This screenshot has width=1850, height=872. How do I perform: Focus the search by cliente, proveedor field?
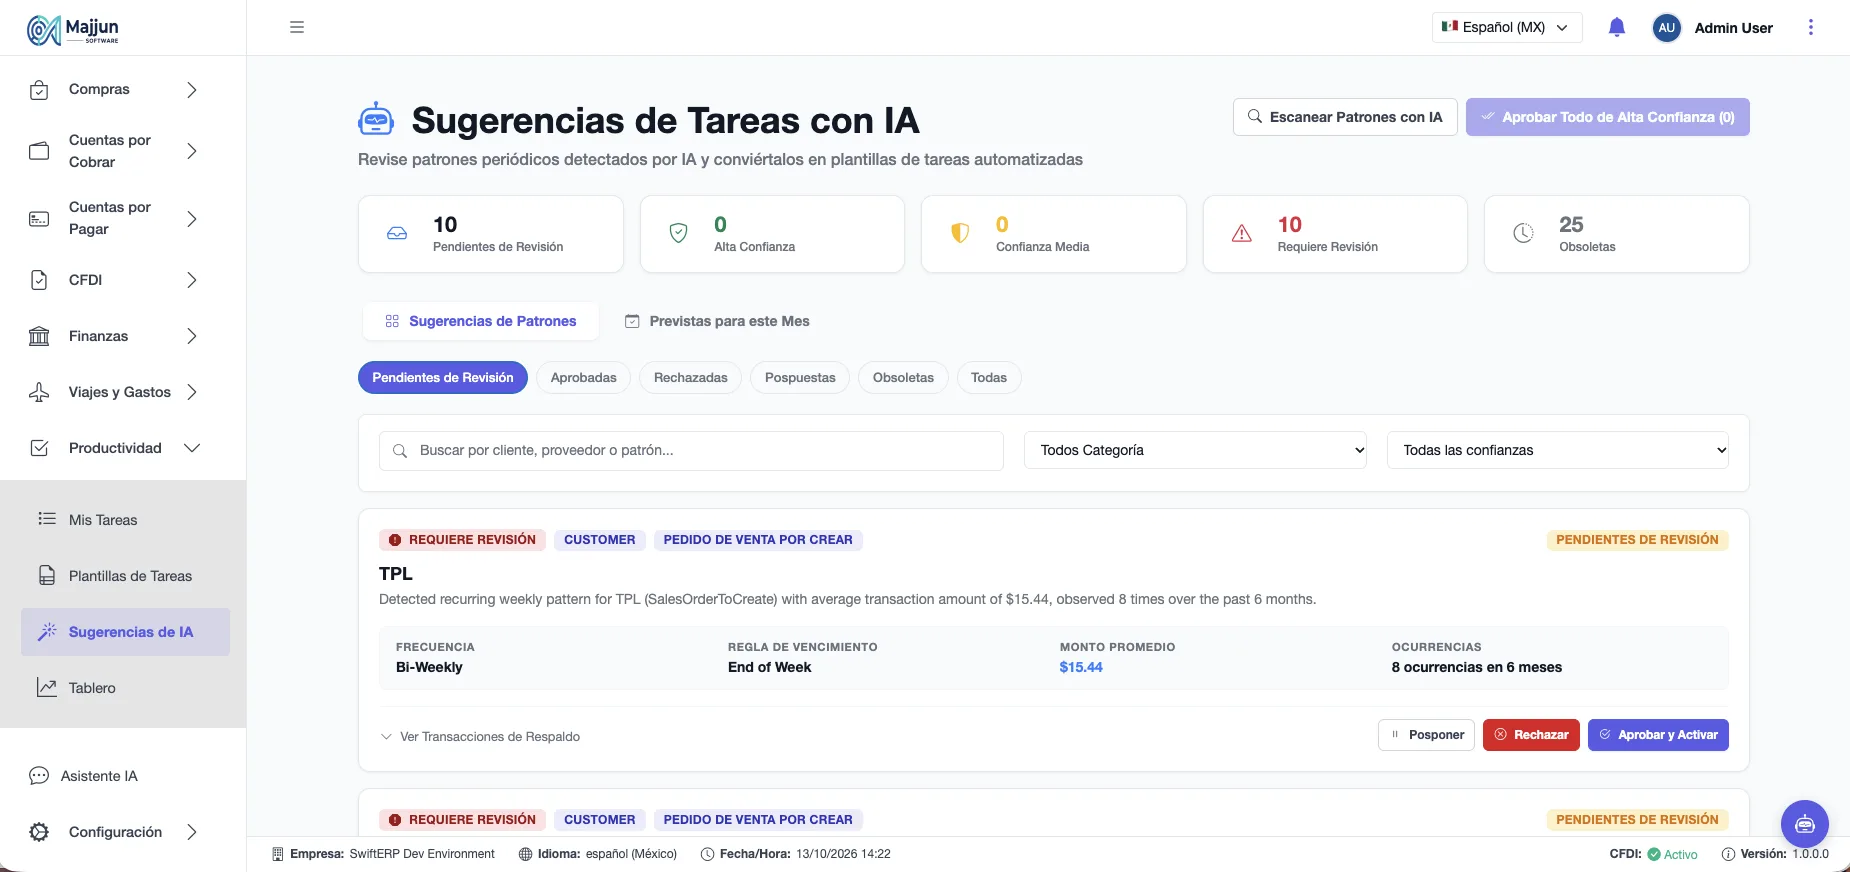click(x=691, y=451)
